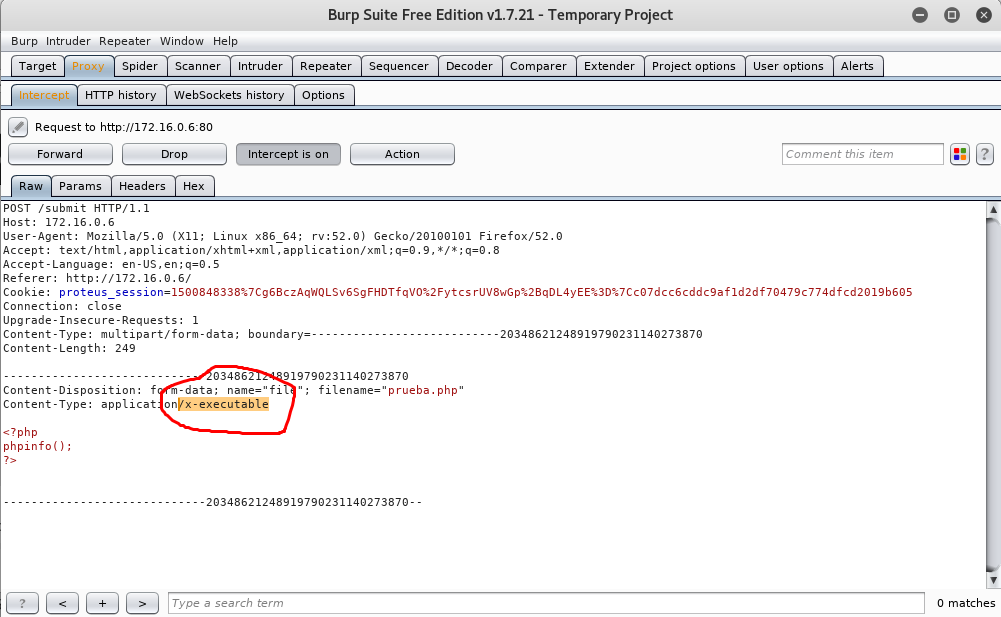
Task: Click the help question mark icon
Action: coord(985,154)
